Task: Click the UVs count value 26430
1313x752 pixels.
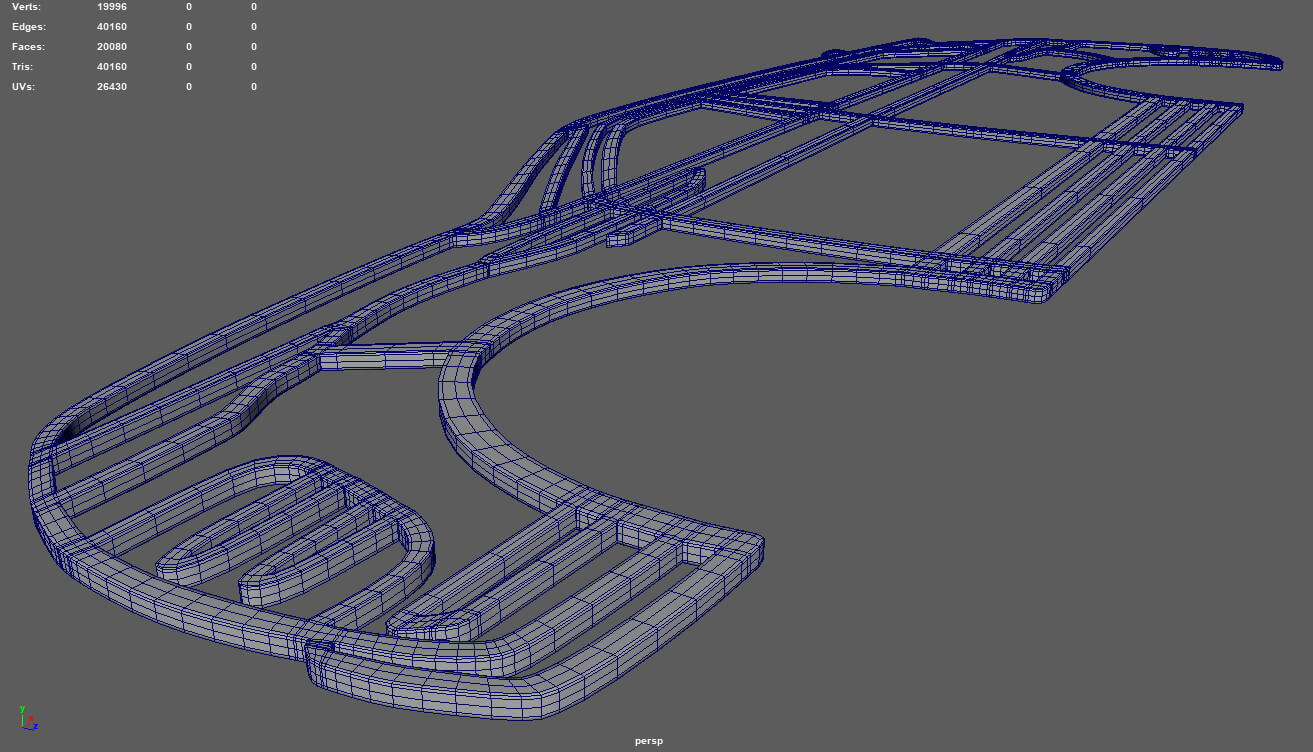Action: click(111, 87)
